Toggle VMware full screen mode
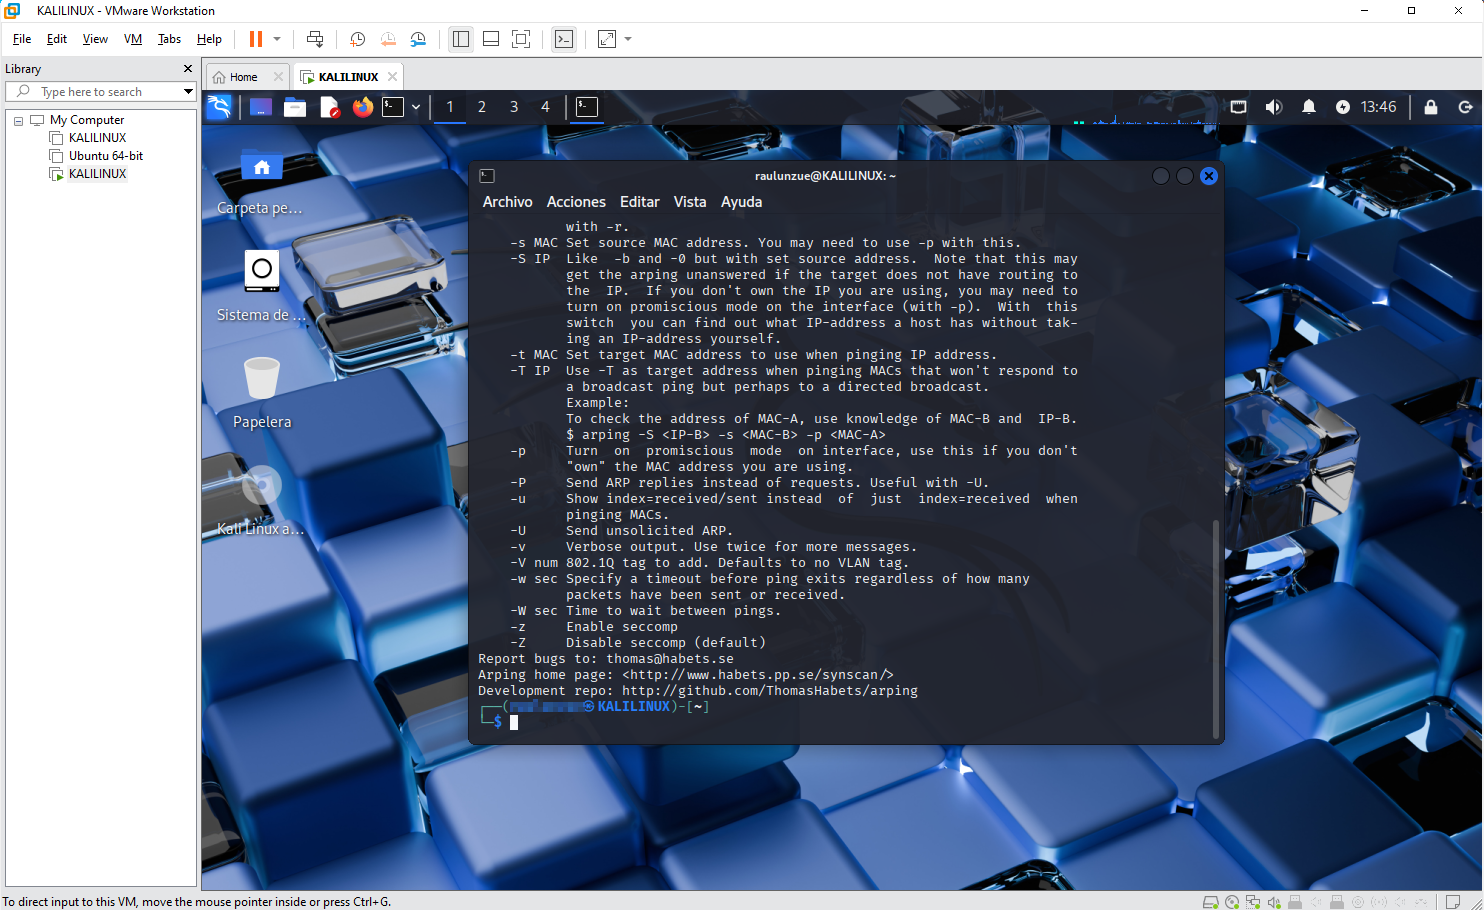The width and height of the screenshot is (1484, 910). (x=521, y=39)
